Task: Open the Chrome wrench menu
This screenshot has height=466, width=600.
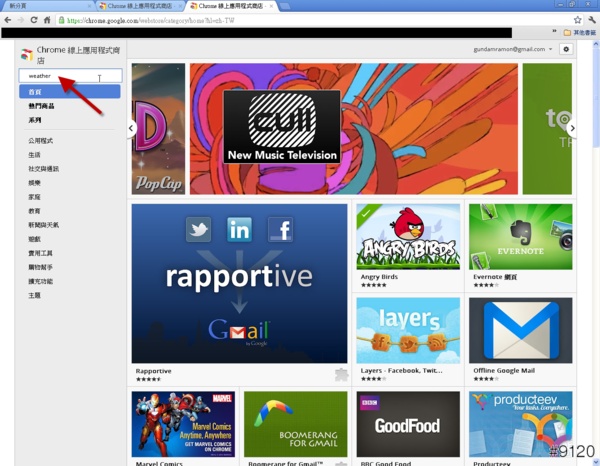Action: click(590, 19)
